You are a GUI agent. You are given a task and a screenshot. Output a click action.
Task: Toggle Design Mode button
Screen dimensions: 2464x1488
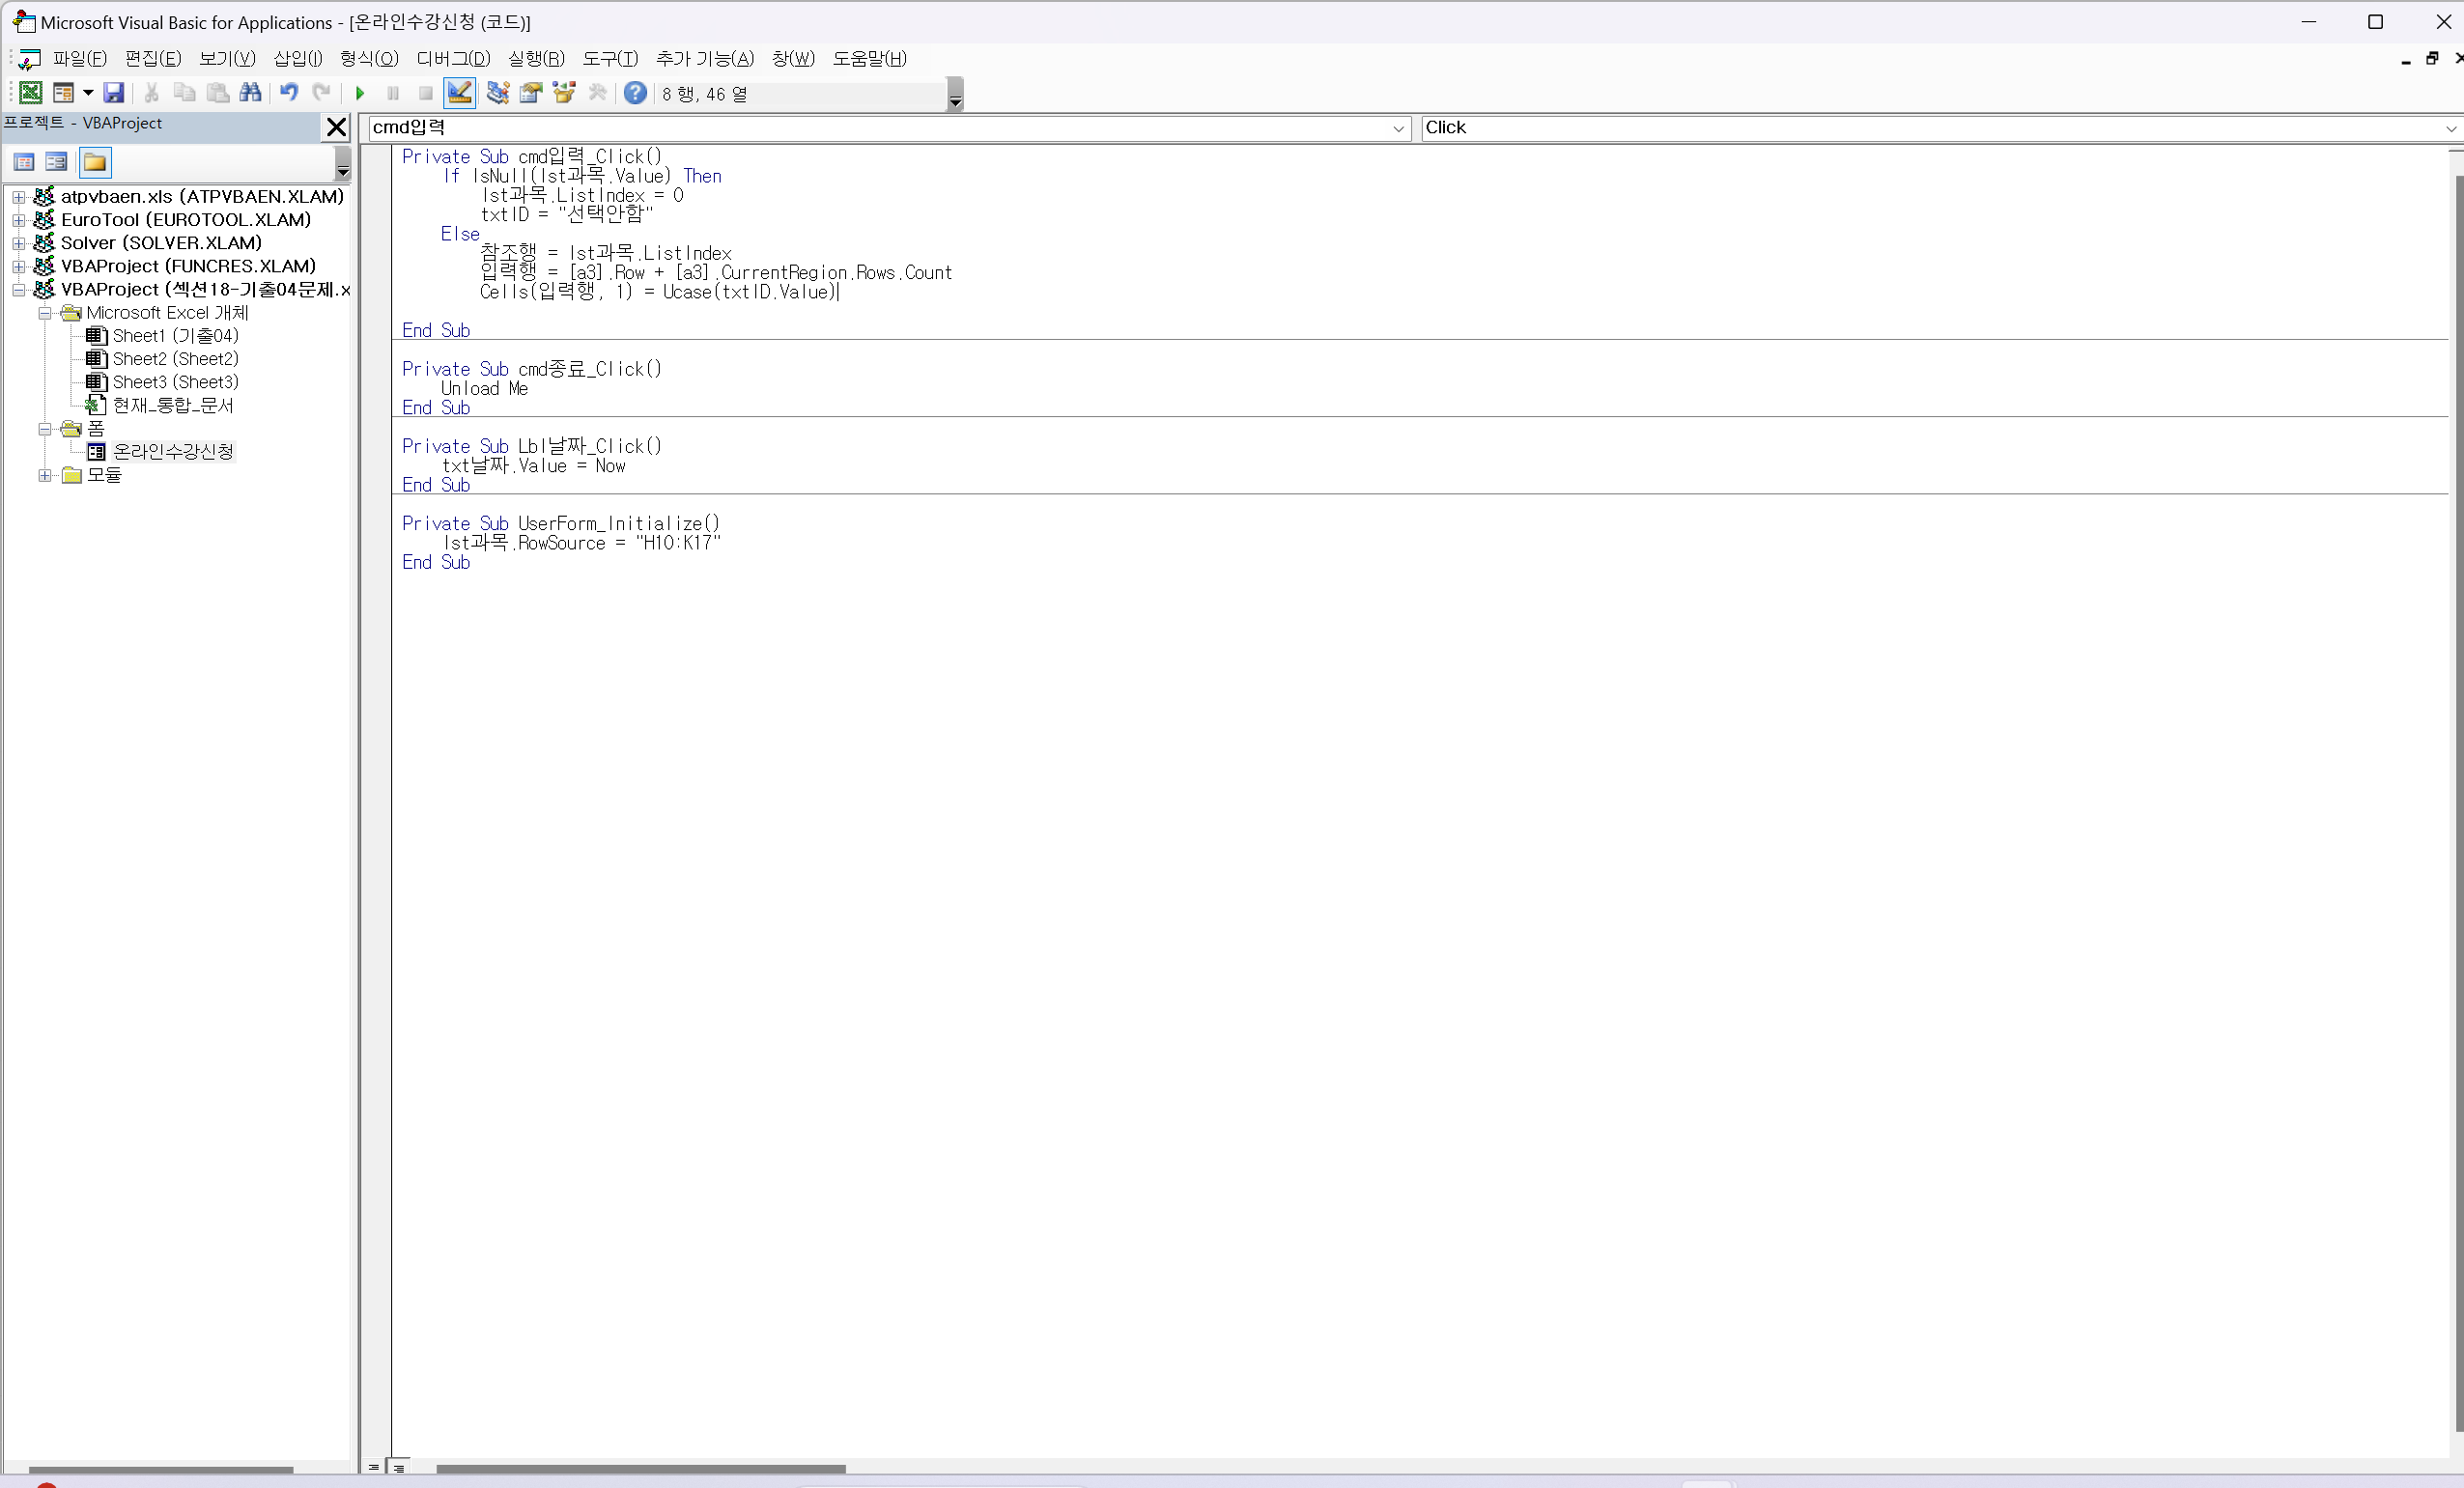pos(459,93)
